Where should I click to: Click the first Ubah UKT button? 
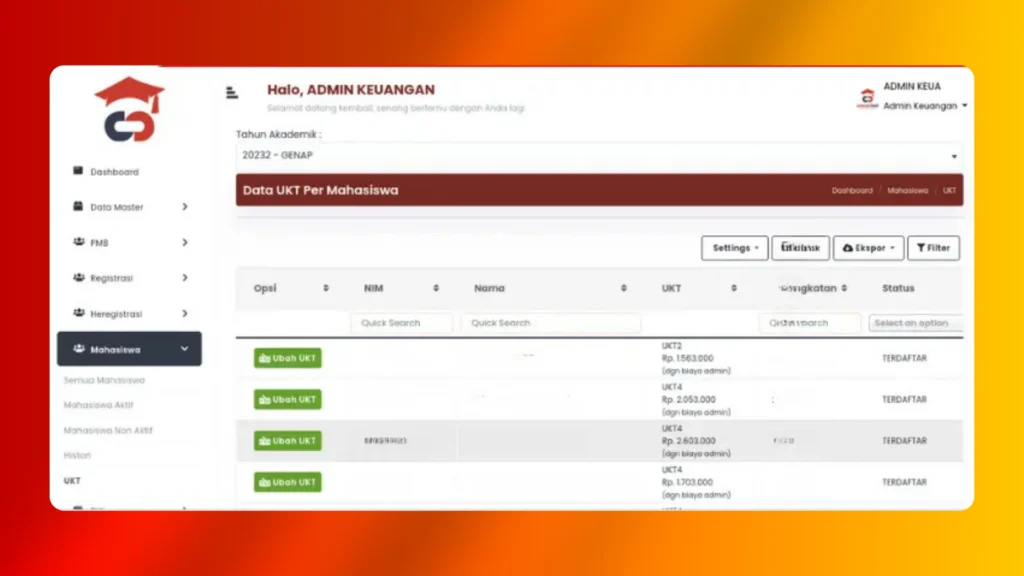tap(287, 358)
